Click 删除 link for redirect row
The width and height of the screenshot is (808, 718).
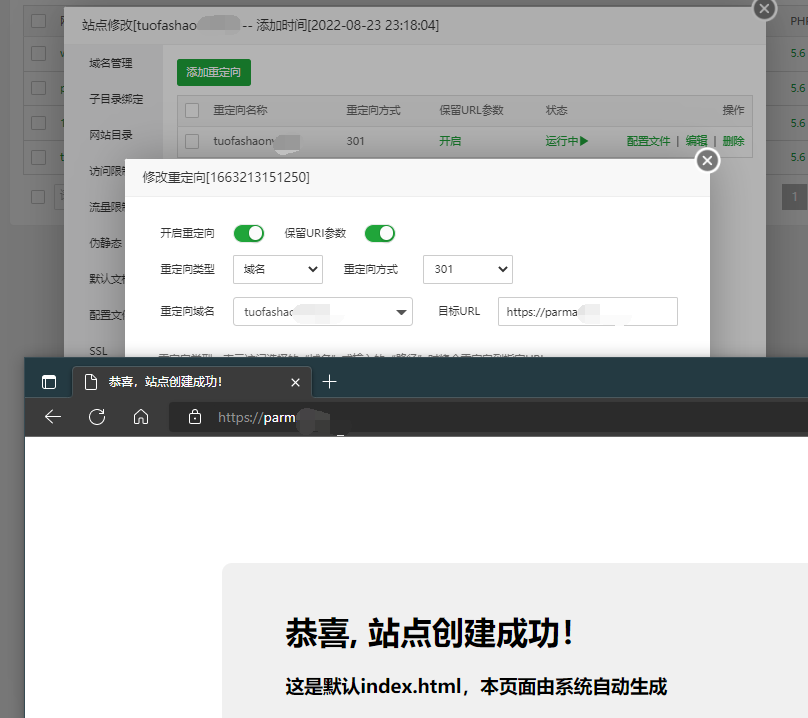coord(733,141)
